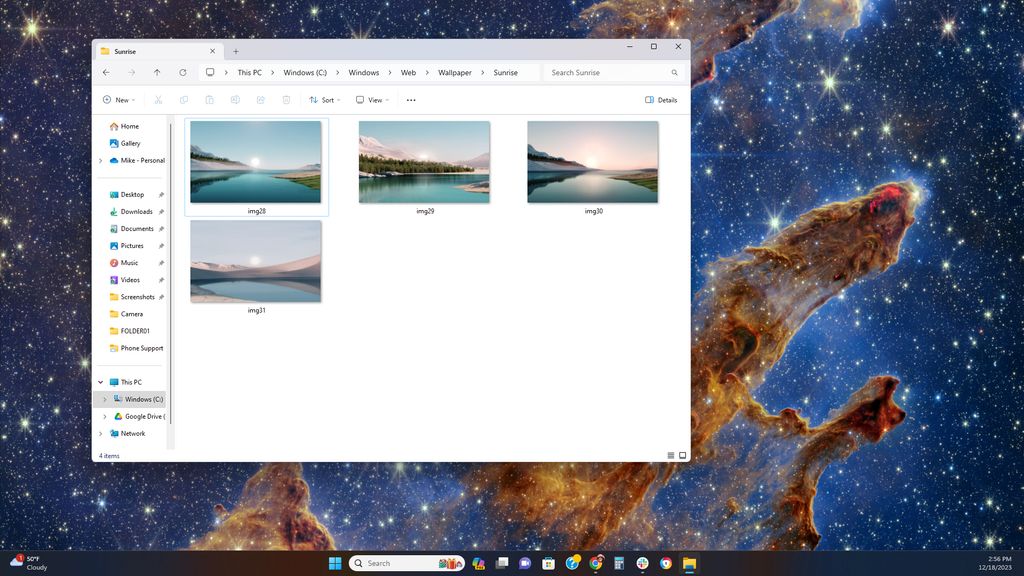1024x576 pixels.
Task: Open the View options dropdown
Action: (x=372, y=100)
